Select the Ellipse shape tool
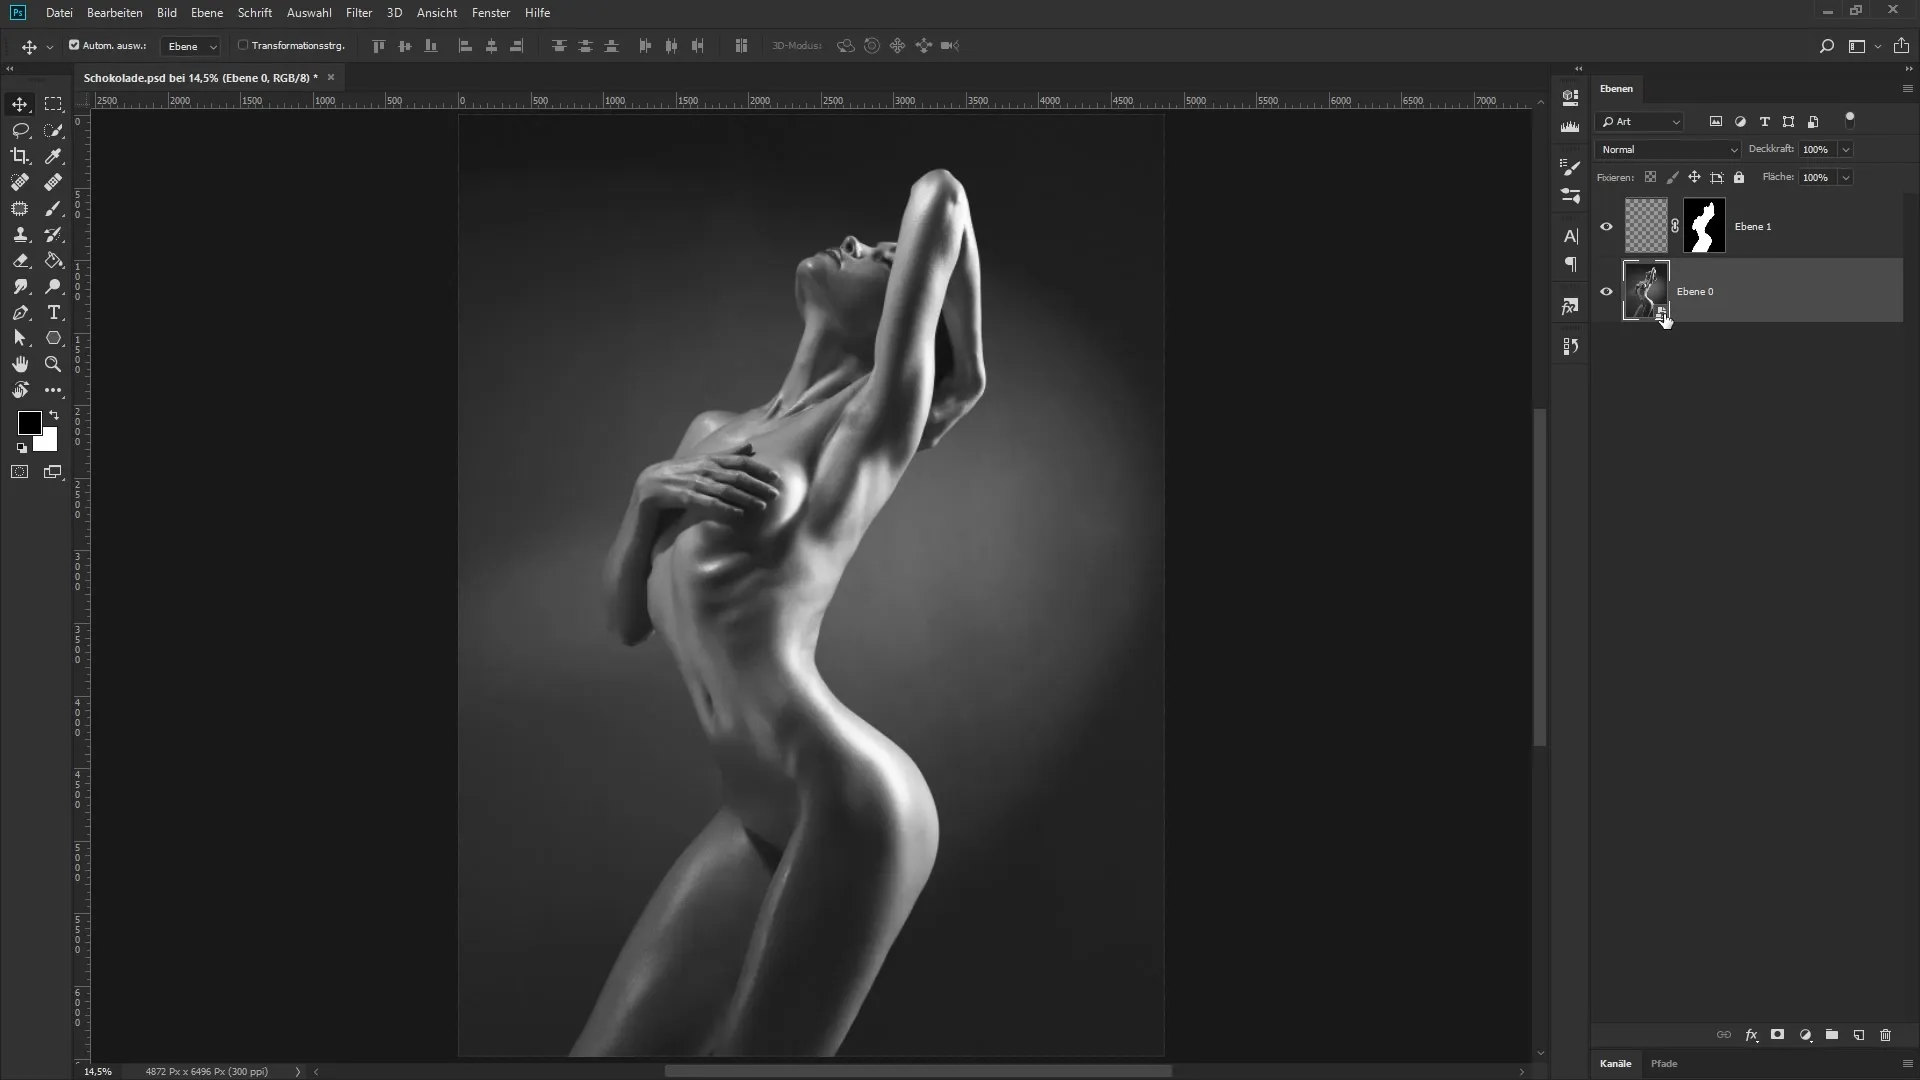The height and width of the screenshot is (1080, 1920). (x=53, y=338)
